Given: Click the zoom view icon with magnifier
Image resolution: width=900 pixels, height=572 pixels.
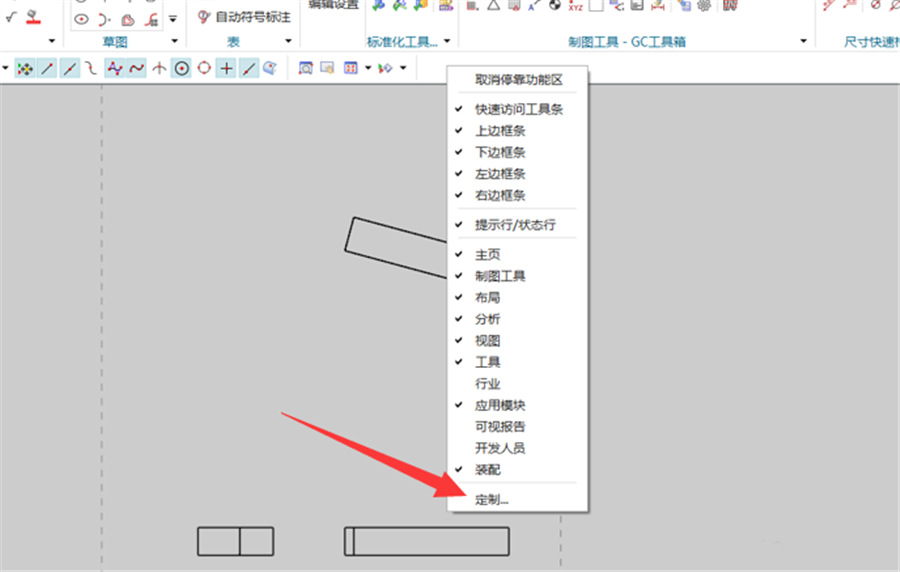Looking at the screenshot, I should (306, 68).
